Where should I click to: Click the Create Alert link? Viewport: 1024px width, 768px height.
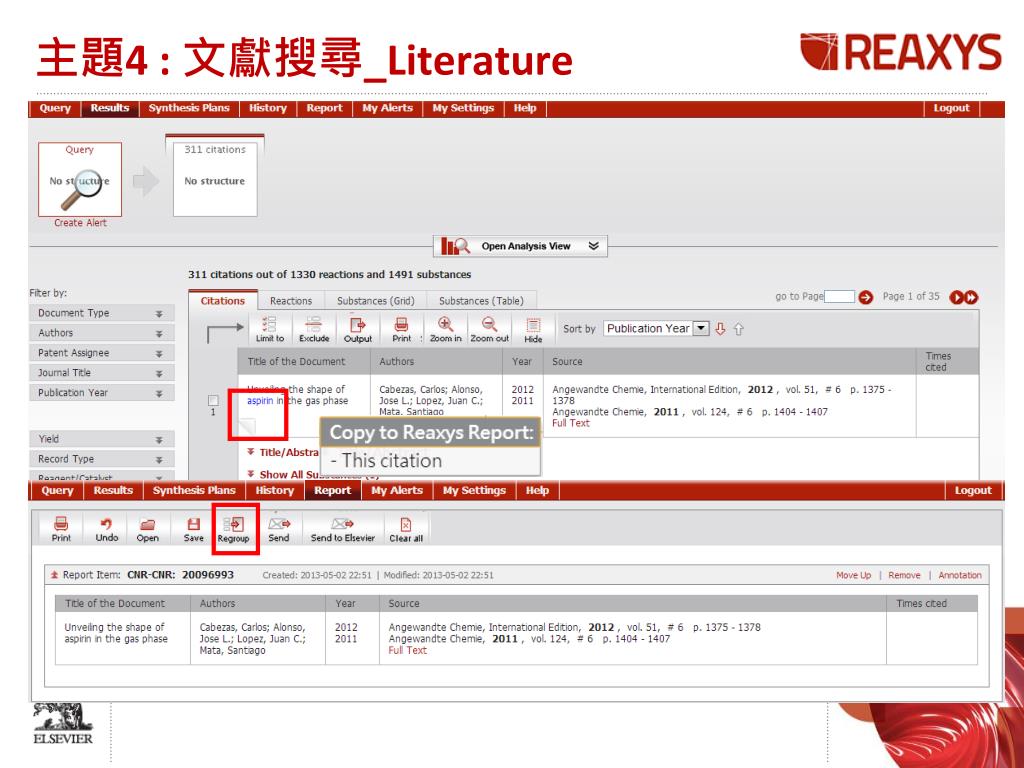(80, 223)
